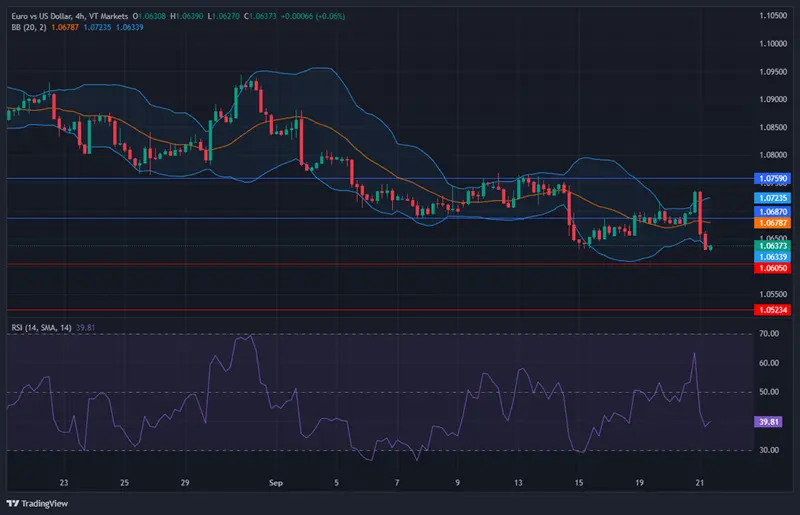Screen dimensions: 800x515
Task: Click the Sep label on the time axis
Action: (276, 481)
